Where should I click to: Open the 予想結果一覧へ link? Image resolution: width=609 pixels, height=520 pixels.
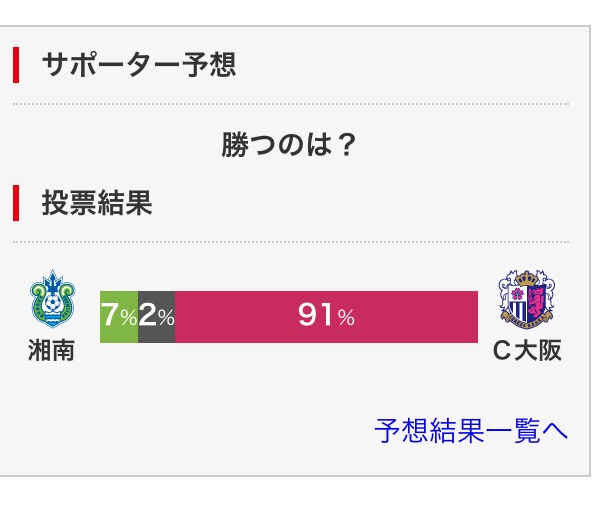pos(471,431)
